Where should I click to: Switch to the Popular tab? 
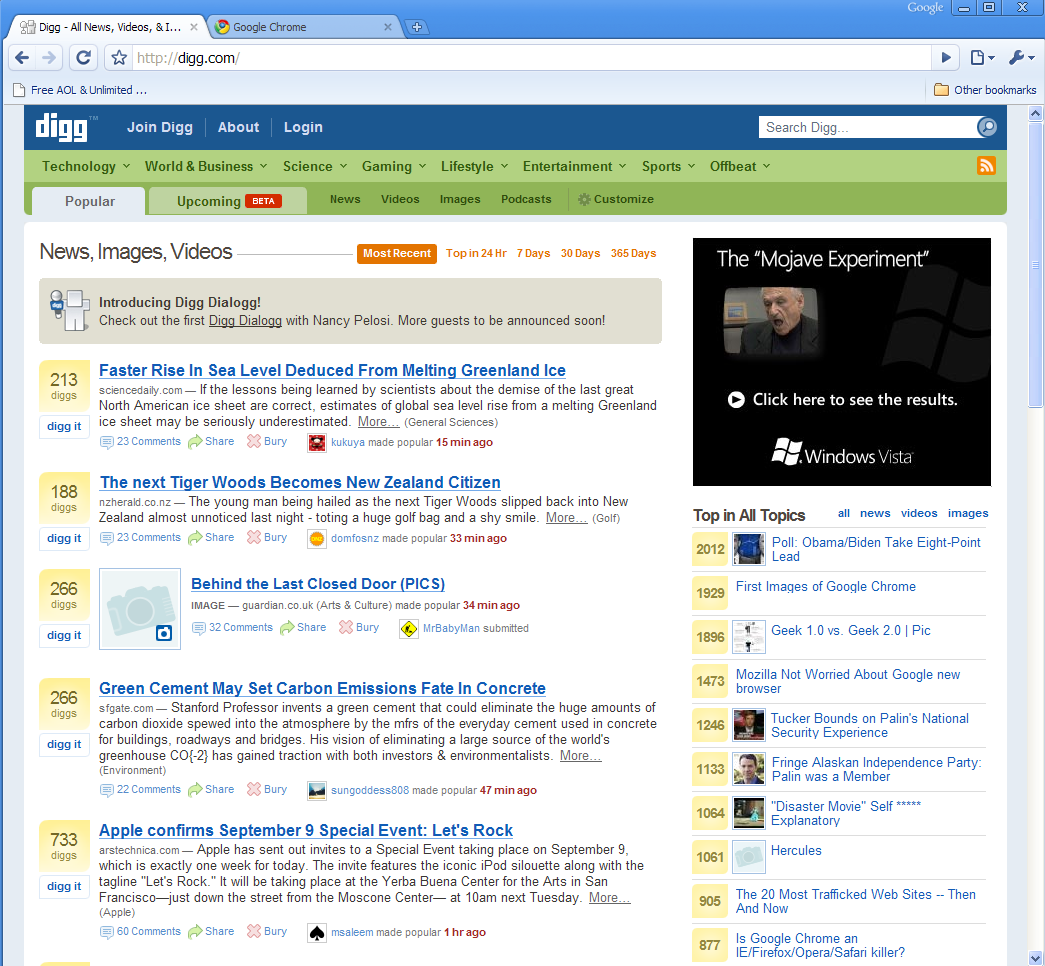click(x=89, y=201)
